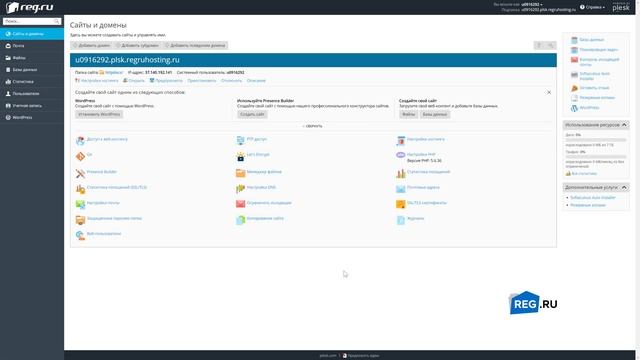This screenshot has width=640, height=360.
Task: Open the Предпросмотр link under domain info
Action: click(169, 80)
